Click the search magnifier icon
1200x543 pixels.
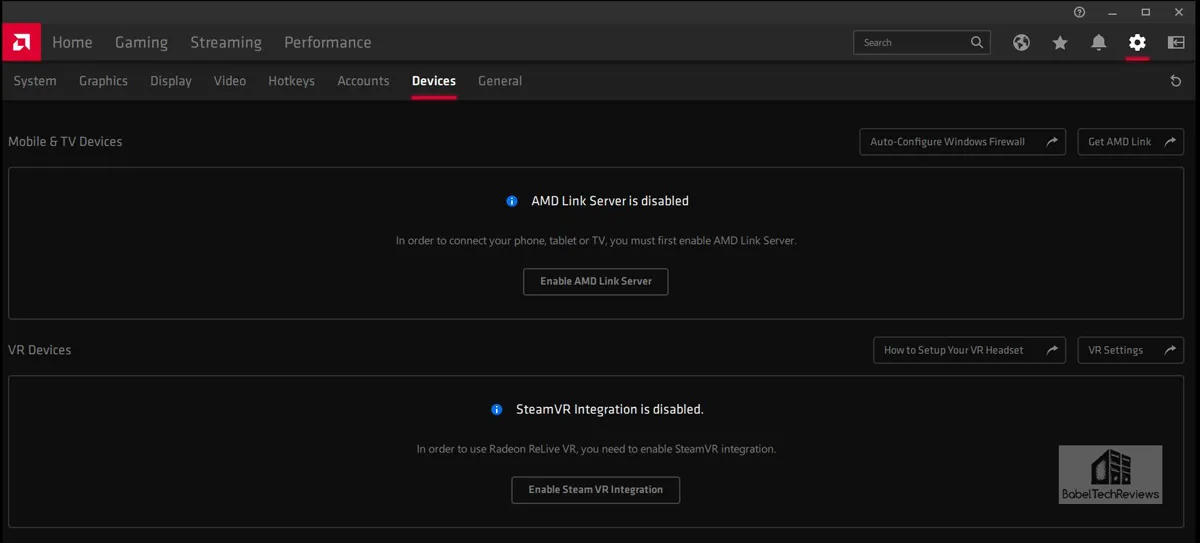(977, 43)
